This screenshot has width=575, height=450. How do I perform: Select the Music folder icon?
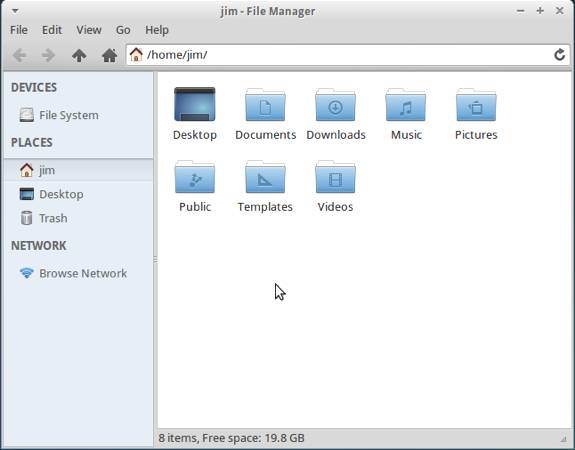406,105
